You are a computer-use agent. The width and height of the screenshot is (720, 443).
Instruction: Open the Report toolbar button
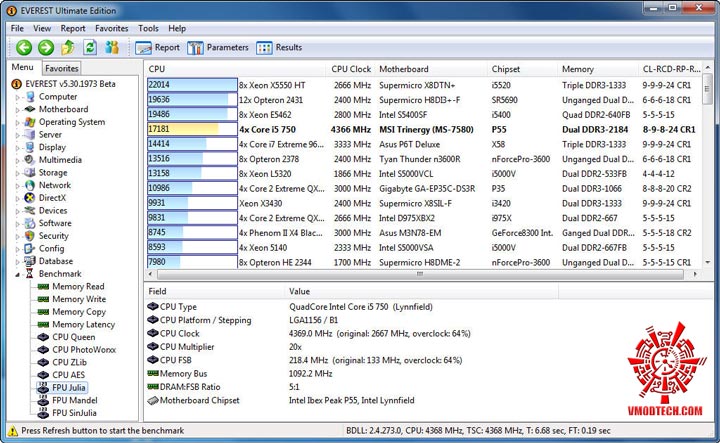coord(157,47)
